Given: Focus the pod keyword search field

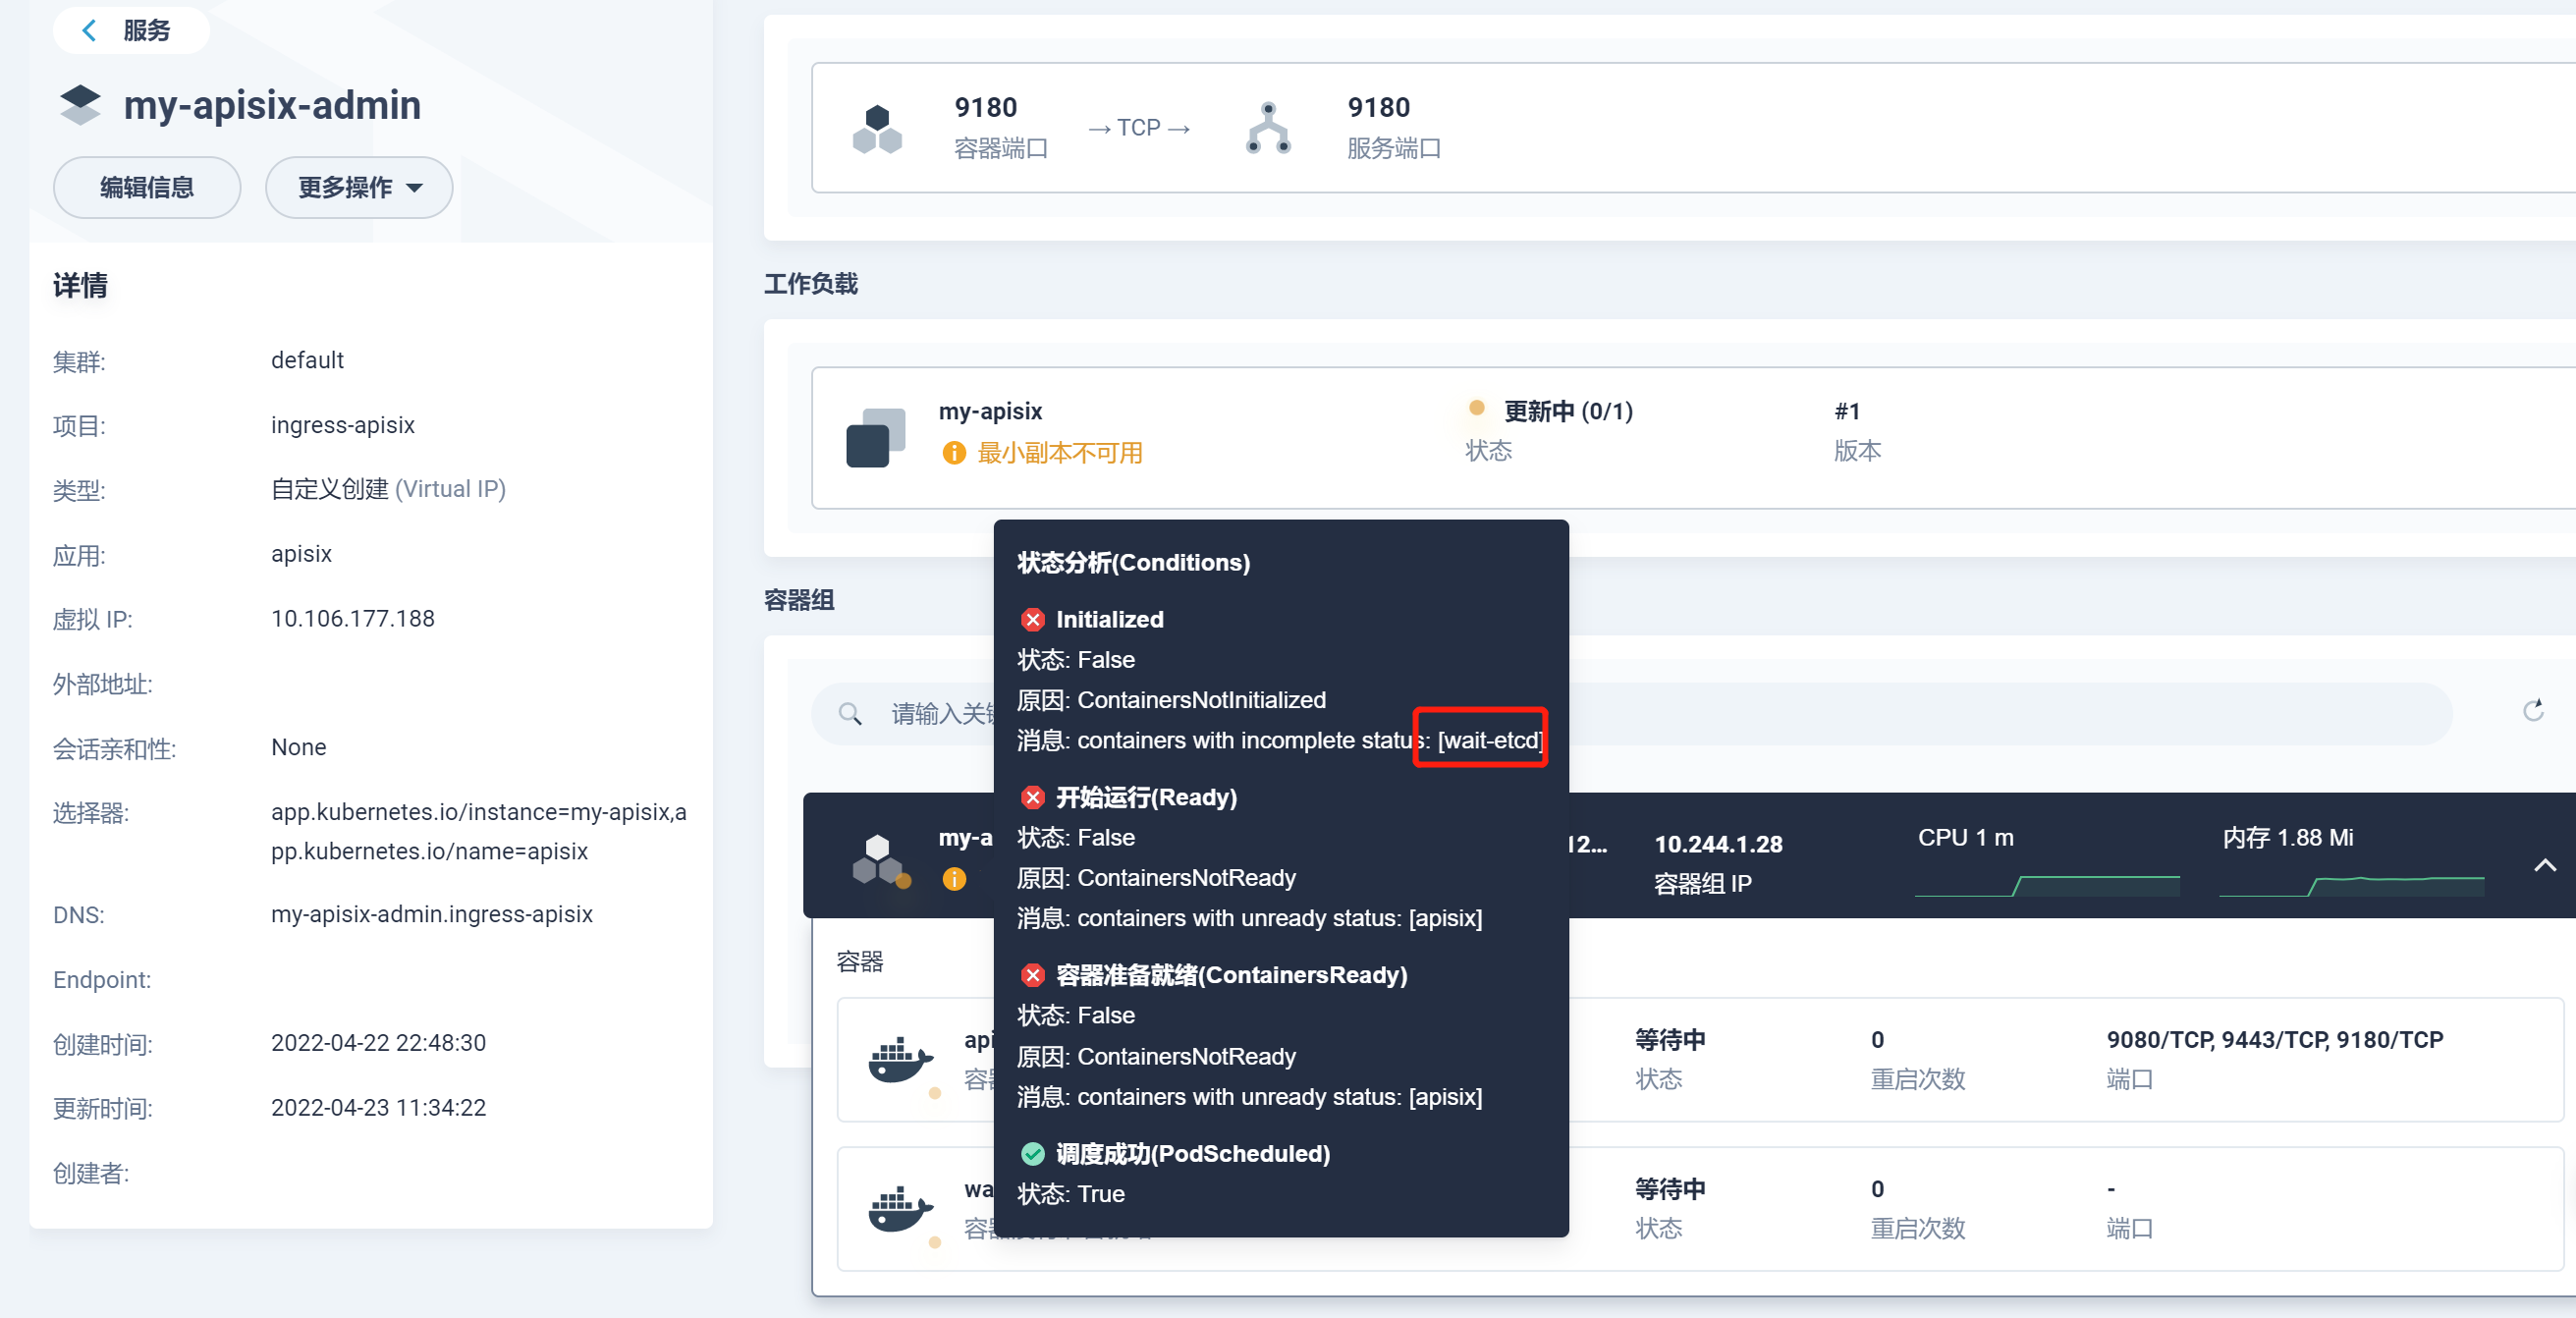Looking at the screenshot, I should pos(1631,713).
